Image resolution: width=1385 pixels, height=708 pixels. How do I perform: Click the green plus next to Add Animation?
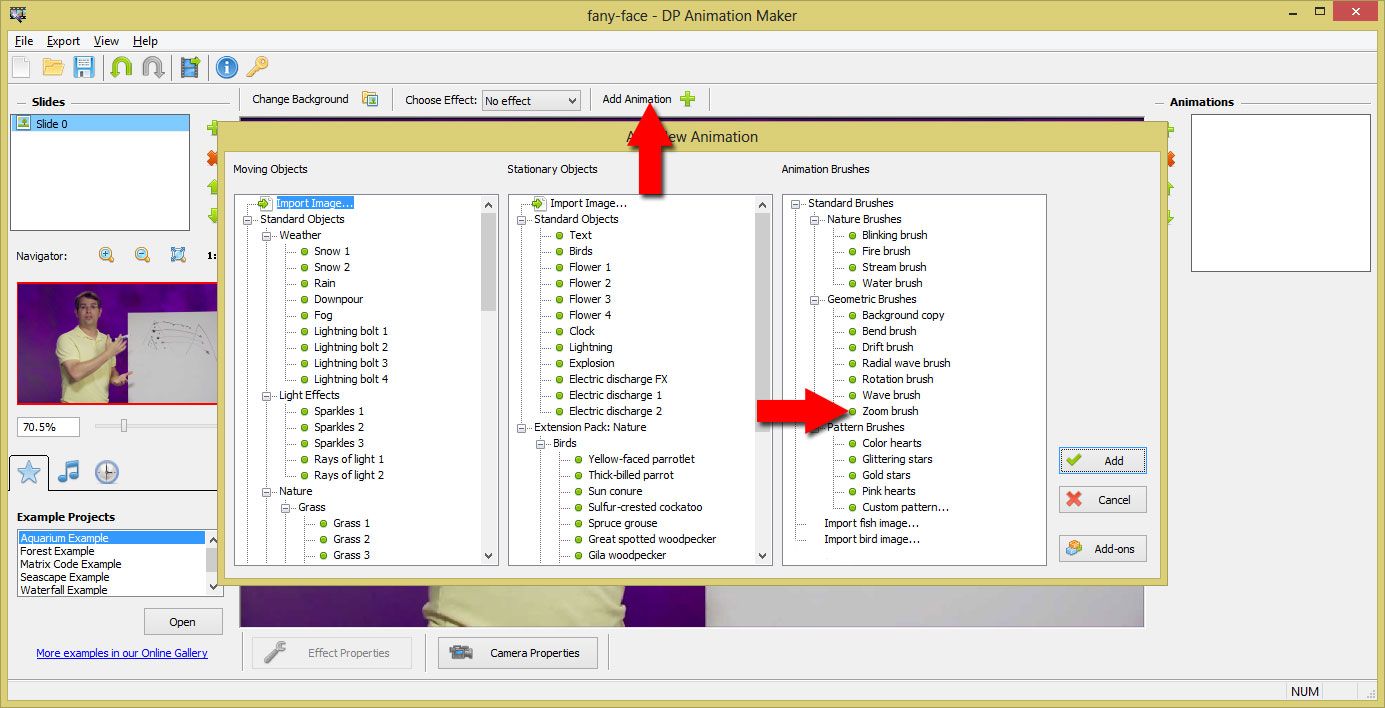(687, 99)
